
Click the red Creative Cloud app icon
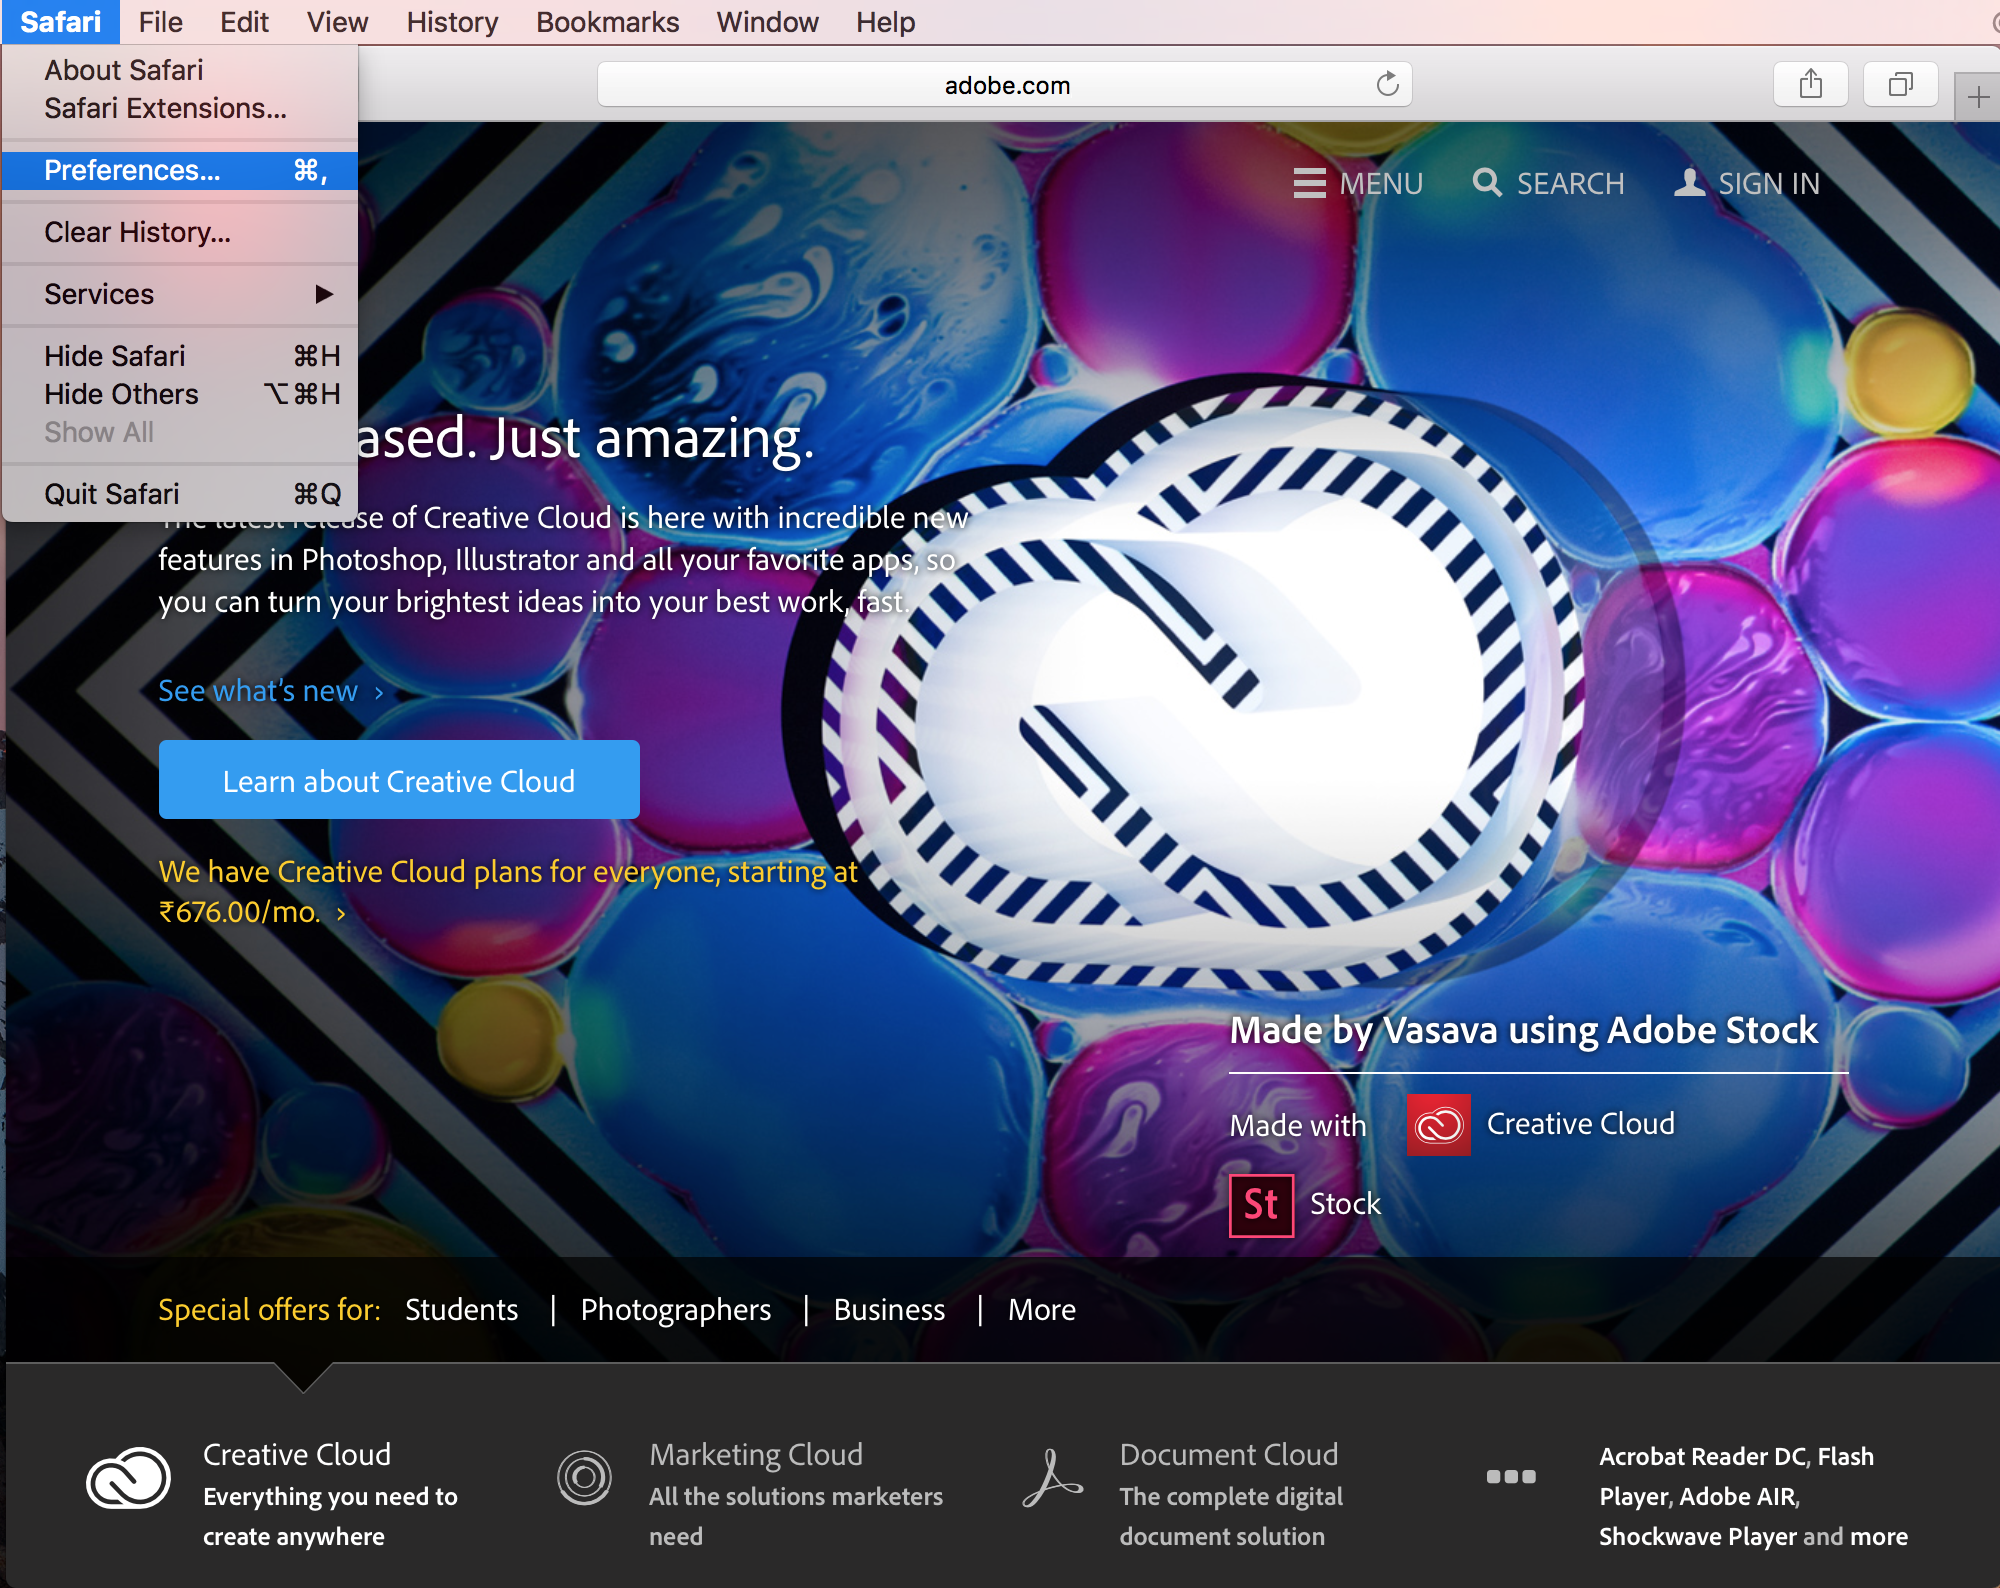coord(1439,1124)
